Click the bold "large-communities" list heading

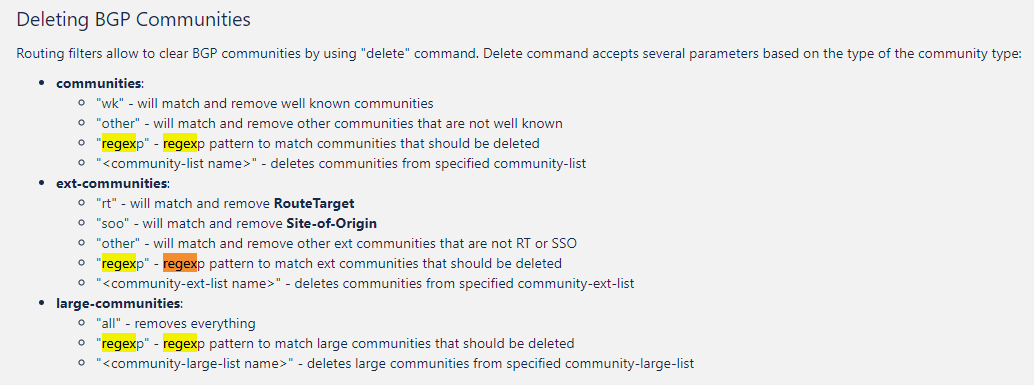118,303
